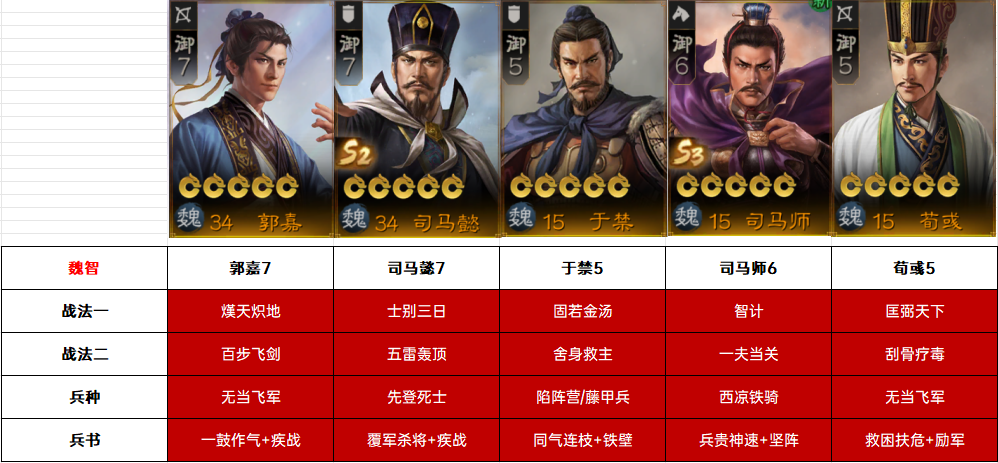
Task: Select the 五雷轰顶 cell
Action: [x=416, y=354]
